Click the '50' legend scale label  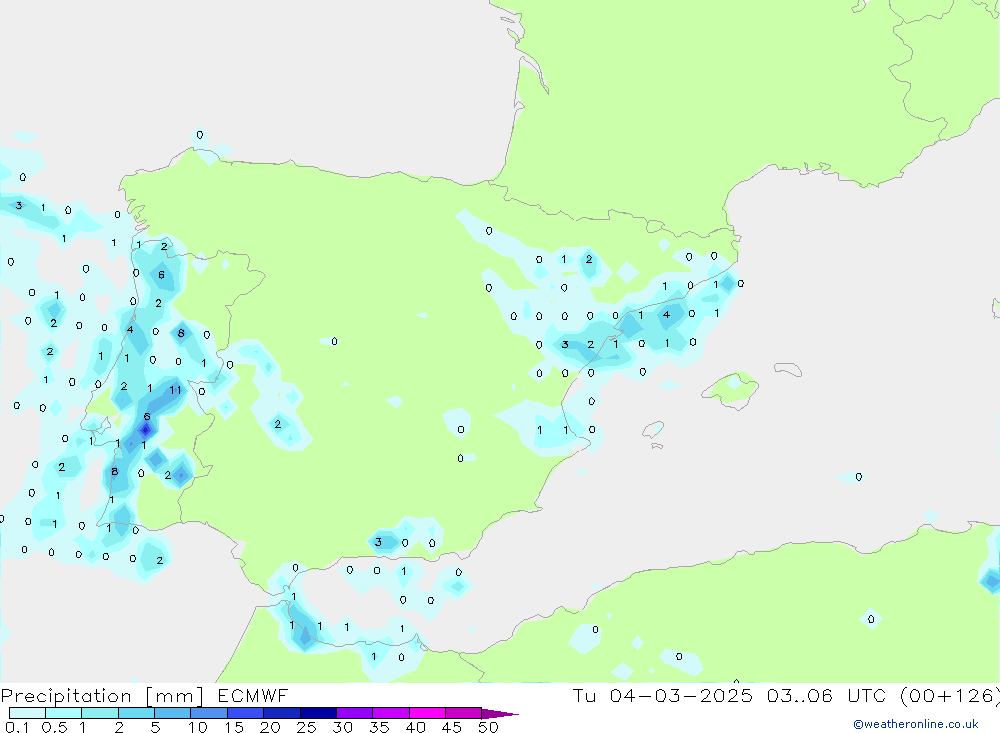point(488,727)
